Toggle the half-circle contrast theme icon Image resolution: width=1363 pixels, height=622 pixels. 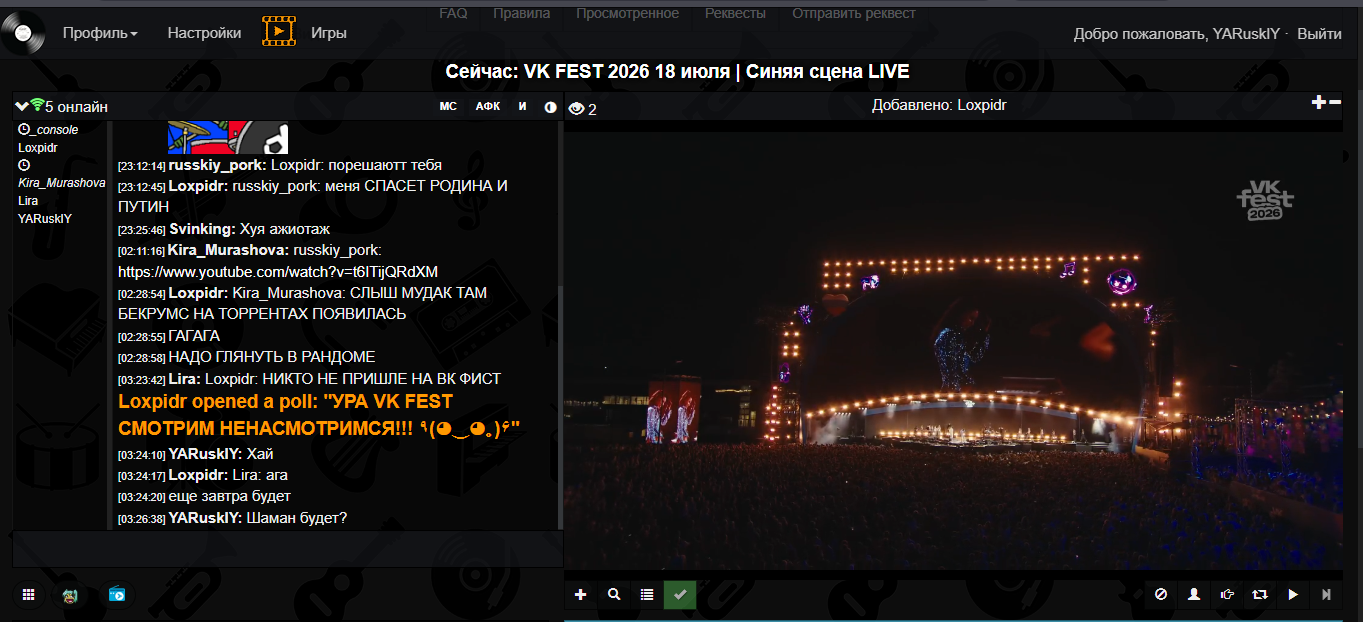(550, 107)
